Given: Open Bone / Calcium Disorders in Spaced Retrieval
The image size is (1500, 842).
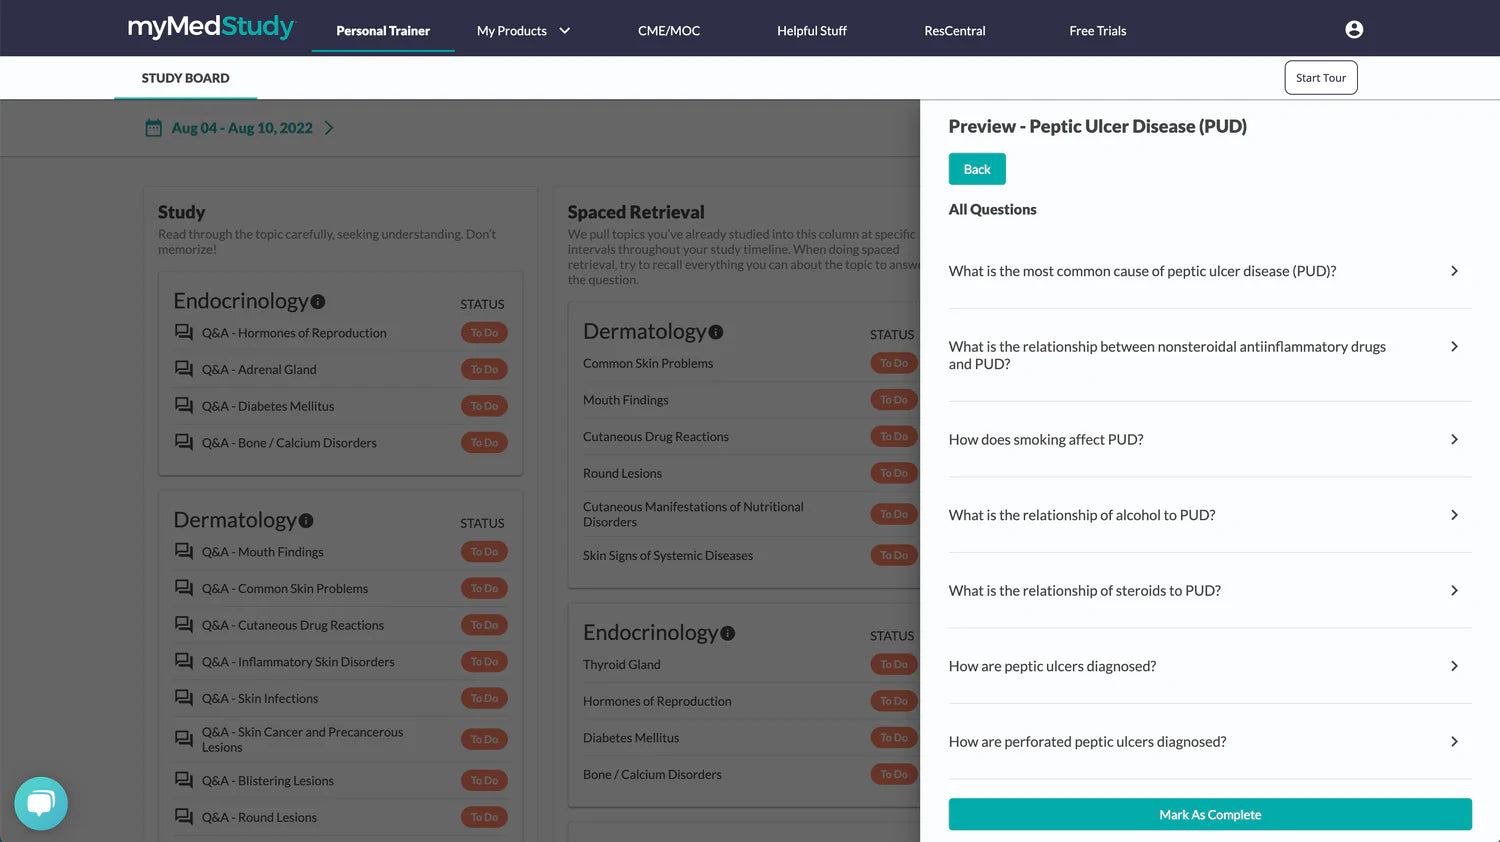Looking at the screenshot, I should click(x=652, y=774).
